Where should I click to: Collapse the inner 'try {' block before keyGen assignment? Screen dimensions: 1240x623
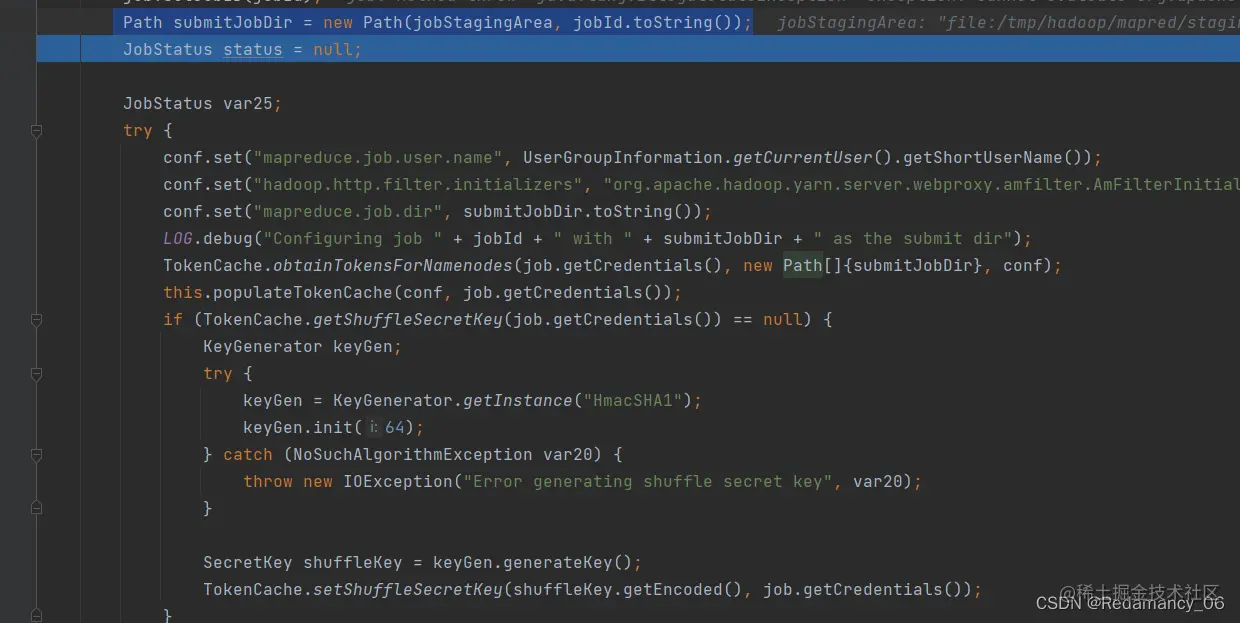pyautogui.click(x=37, y=374)
